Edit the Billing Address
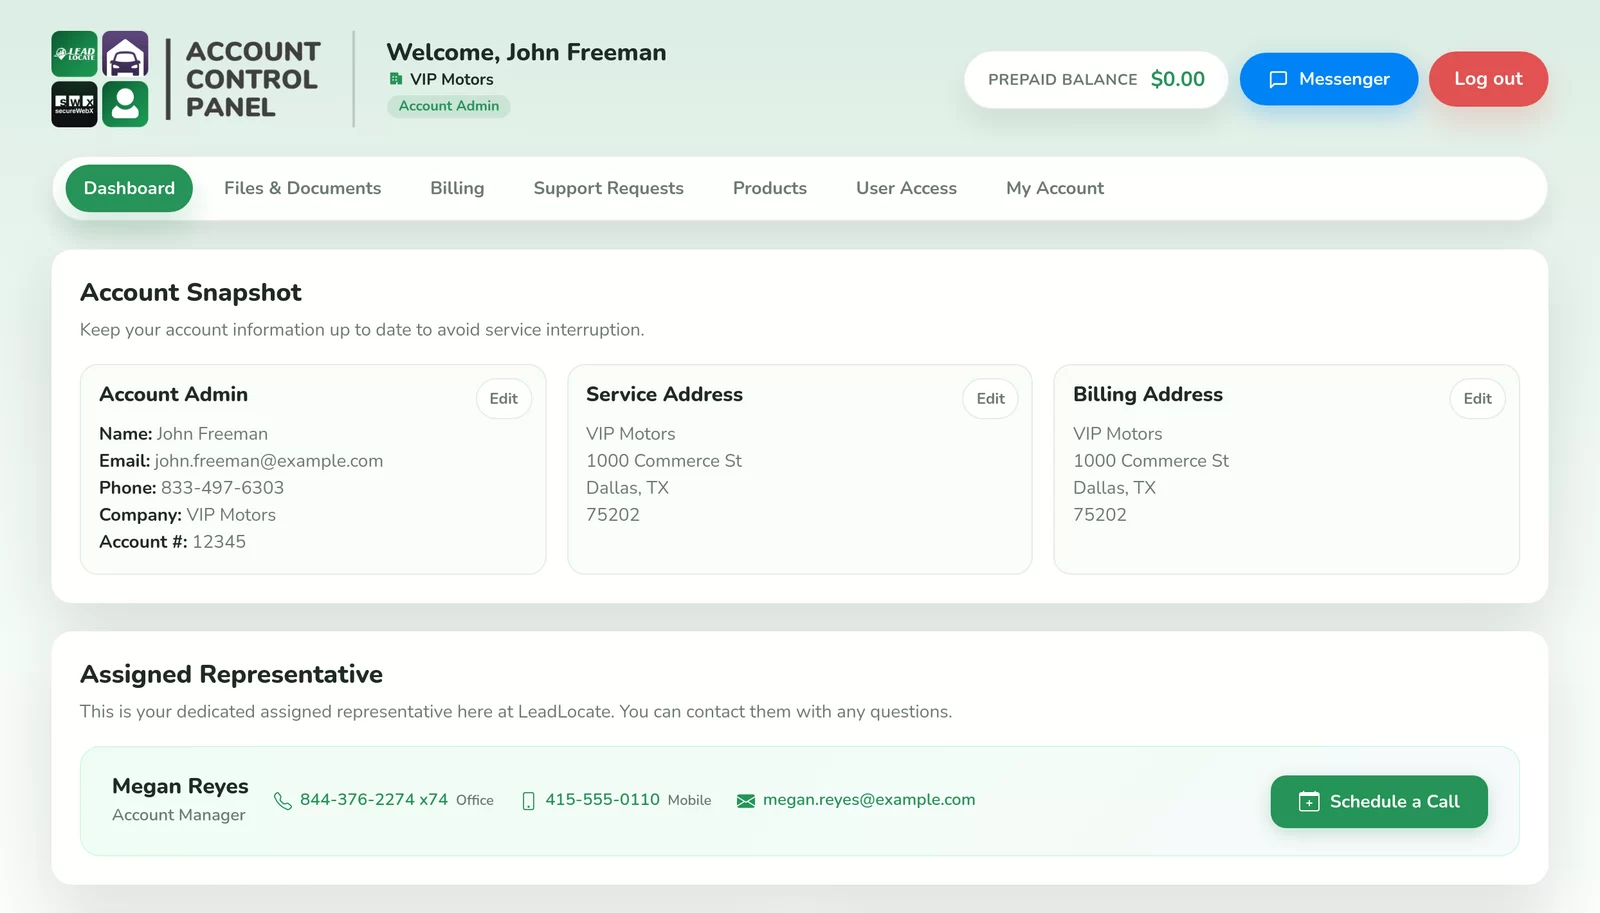 (1478, 399)
